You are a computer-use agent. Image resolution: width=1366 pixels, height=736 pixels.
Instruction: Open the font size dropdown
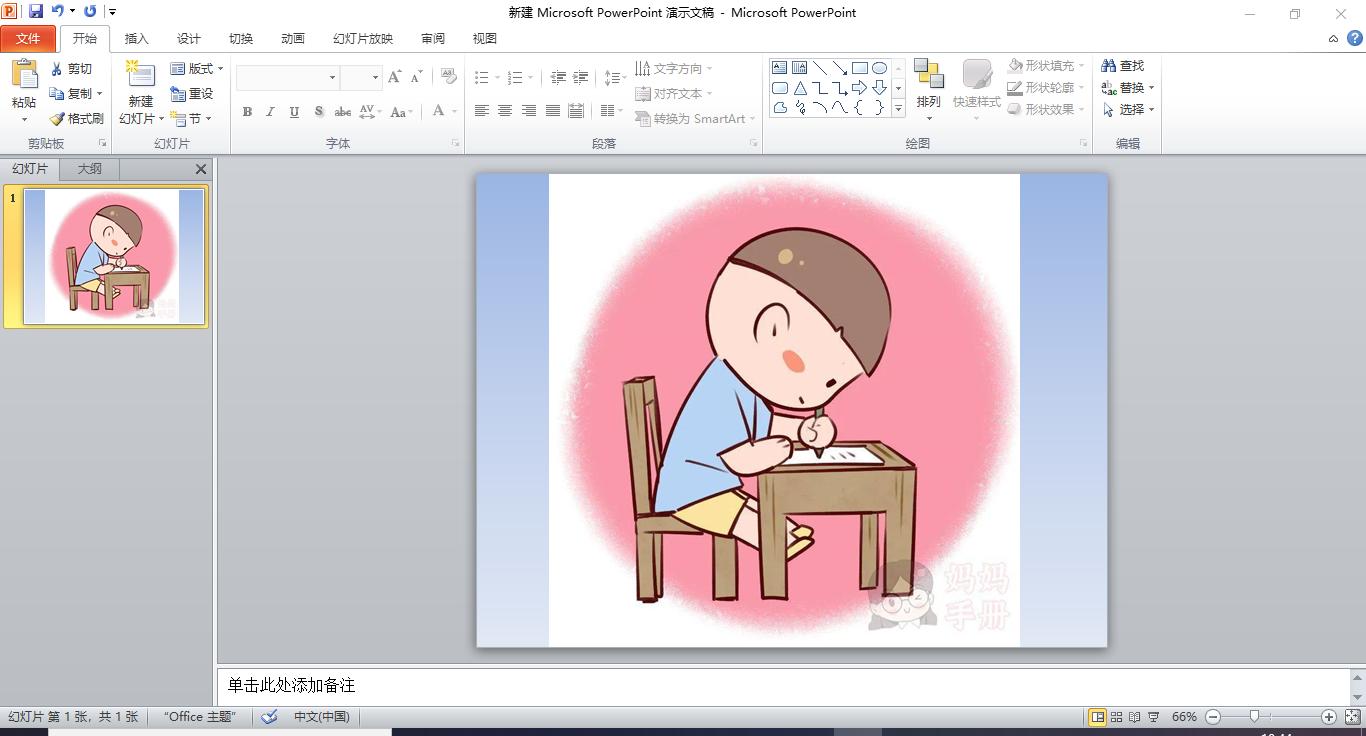tap(377, 77)
